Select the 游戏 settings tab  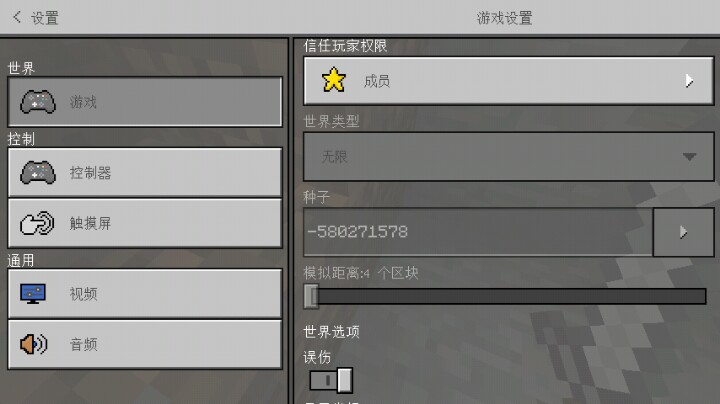click(145, 101)
